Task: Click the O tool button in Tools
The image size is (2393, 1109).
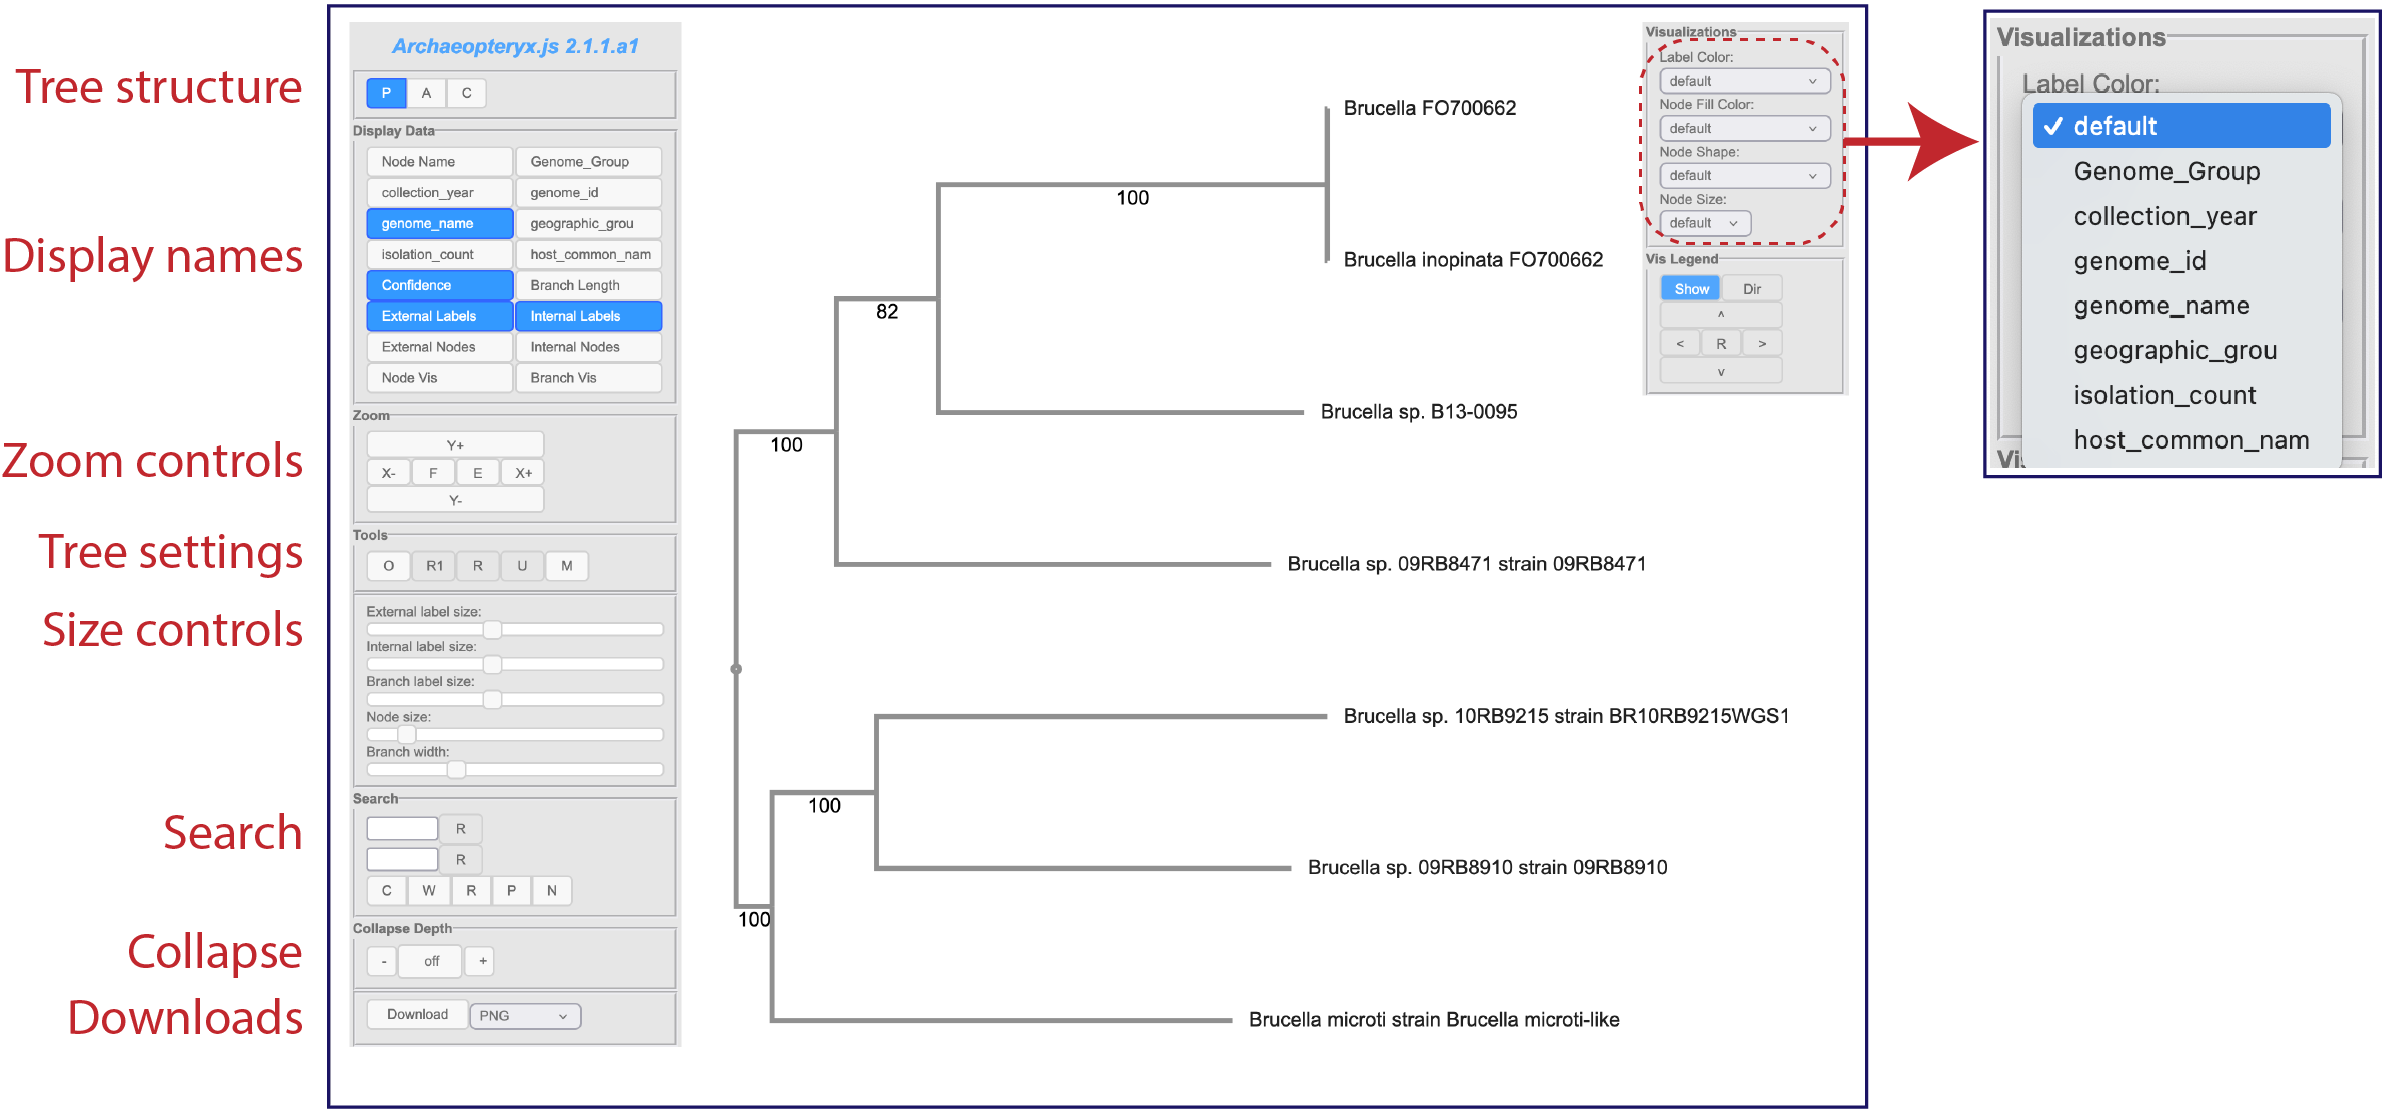Action: [x=389, y=566]
